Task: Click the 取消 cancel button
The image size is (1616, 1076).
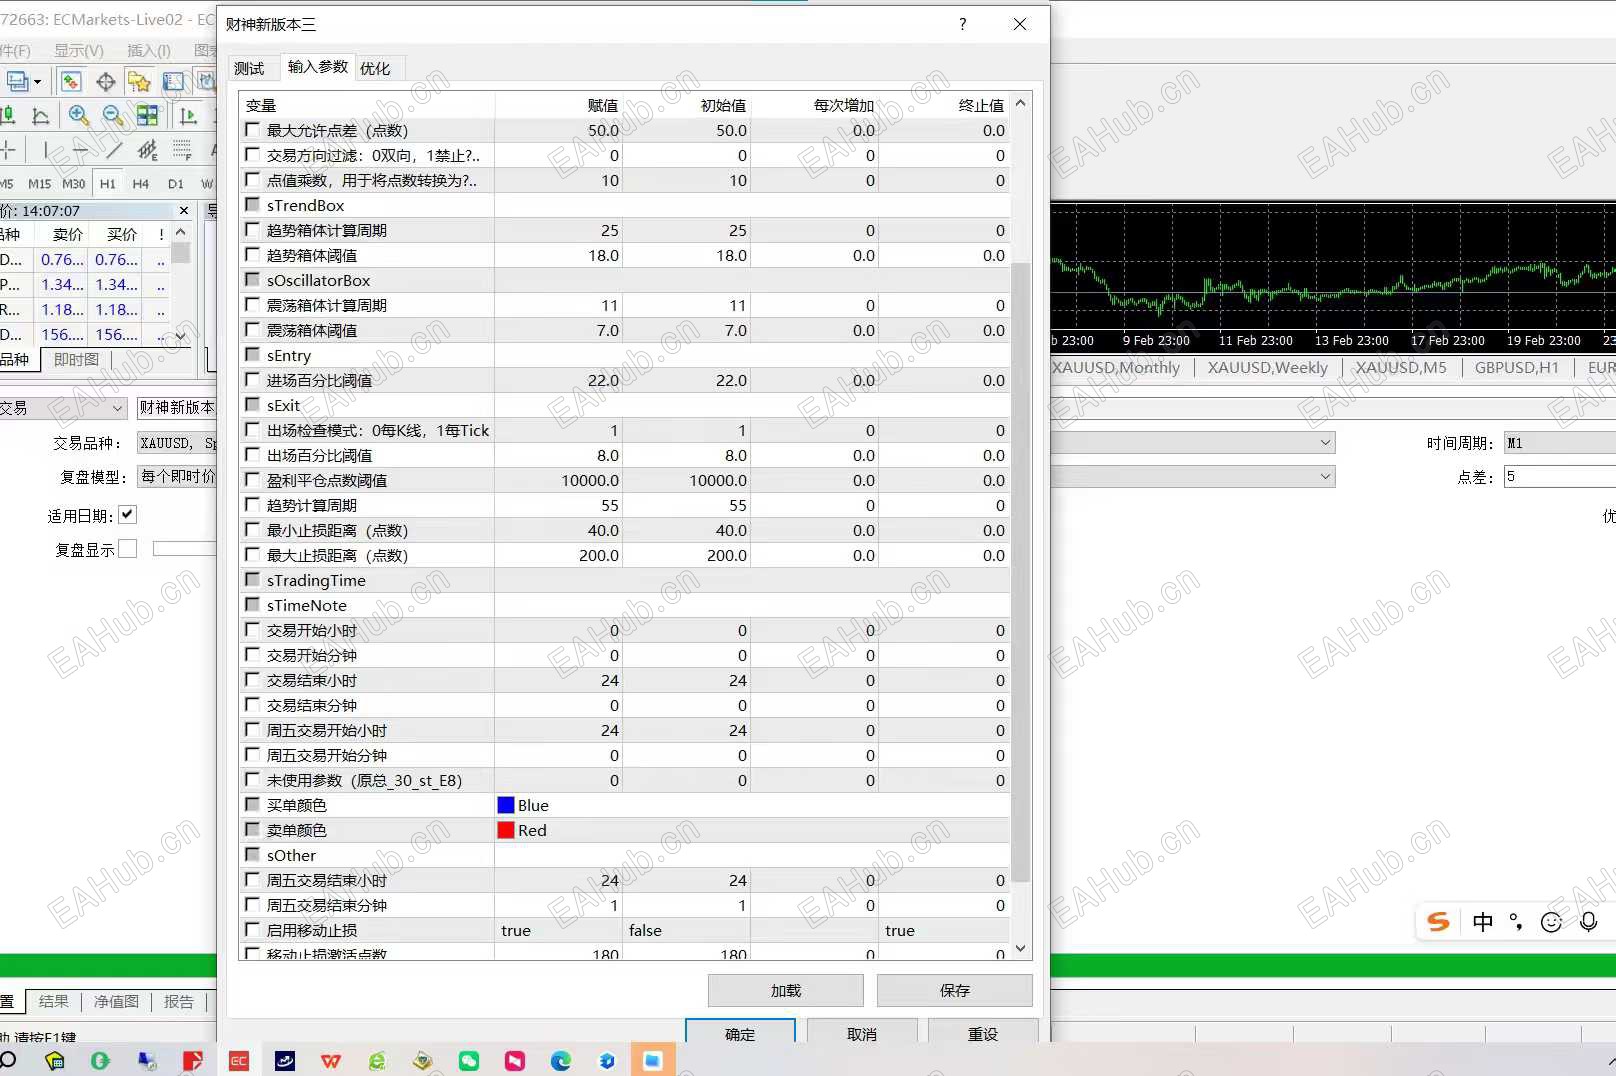Action: [862, 1032]
